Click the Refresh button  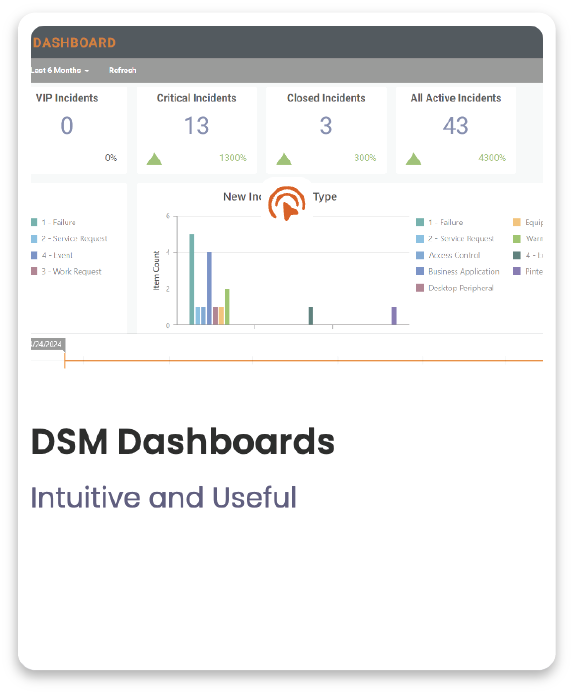[x=123, y=70]
